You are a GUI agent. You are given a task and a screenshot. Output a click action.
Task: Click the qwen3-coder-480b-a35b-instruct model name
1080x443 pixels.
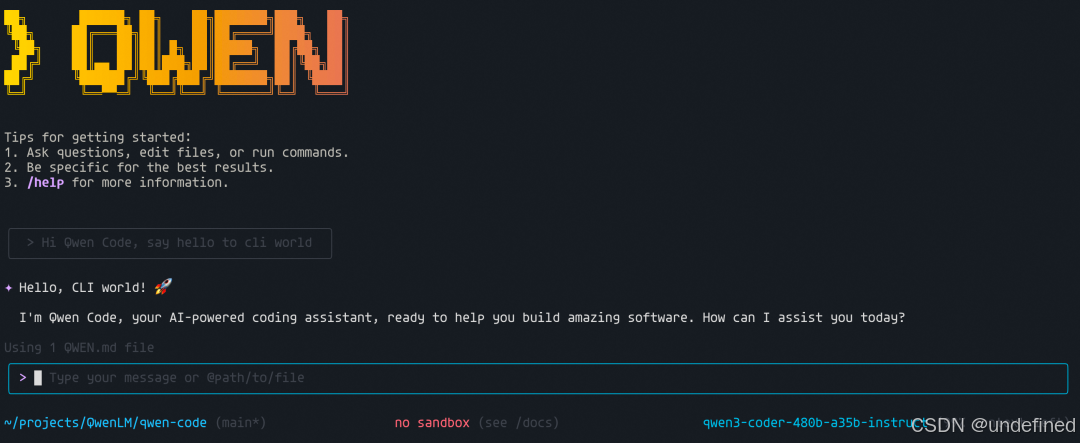coord(816,422)
